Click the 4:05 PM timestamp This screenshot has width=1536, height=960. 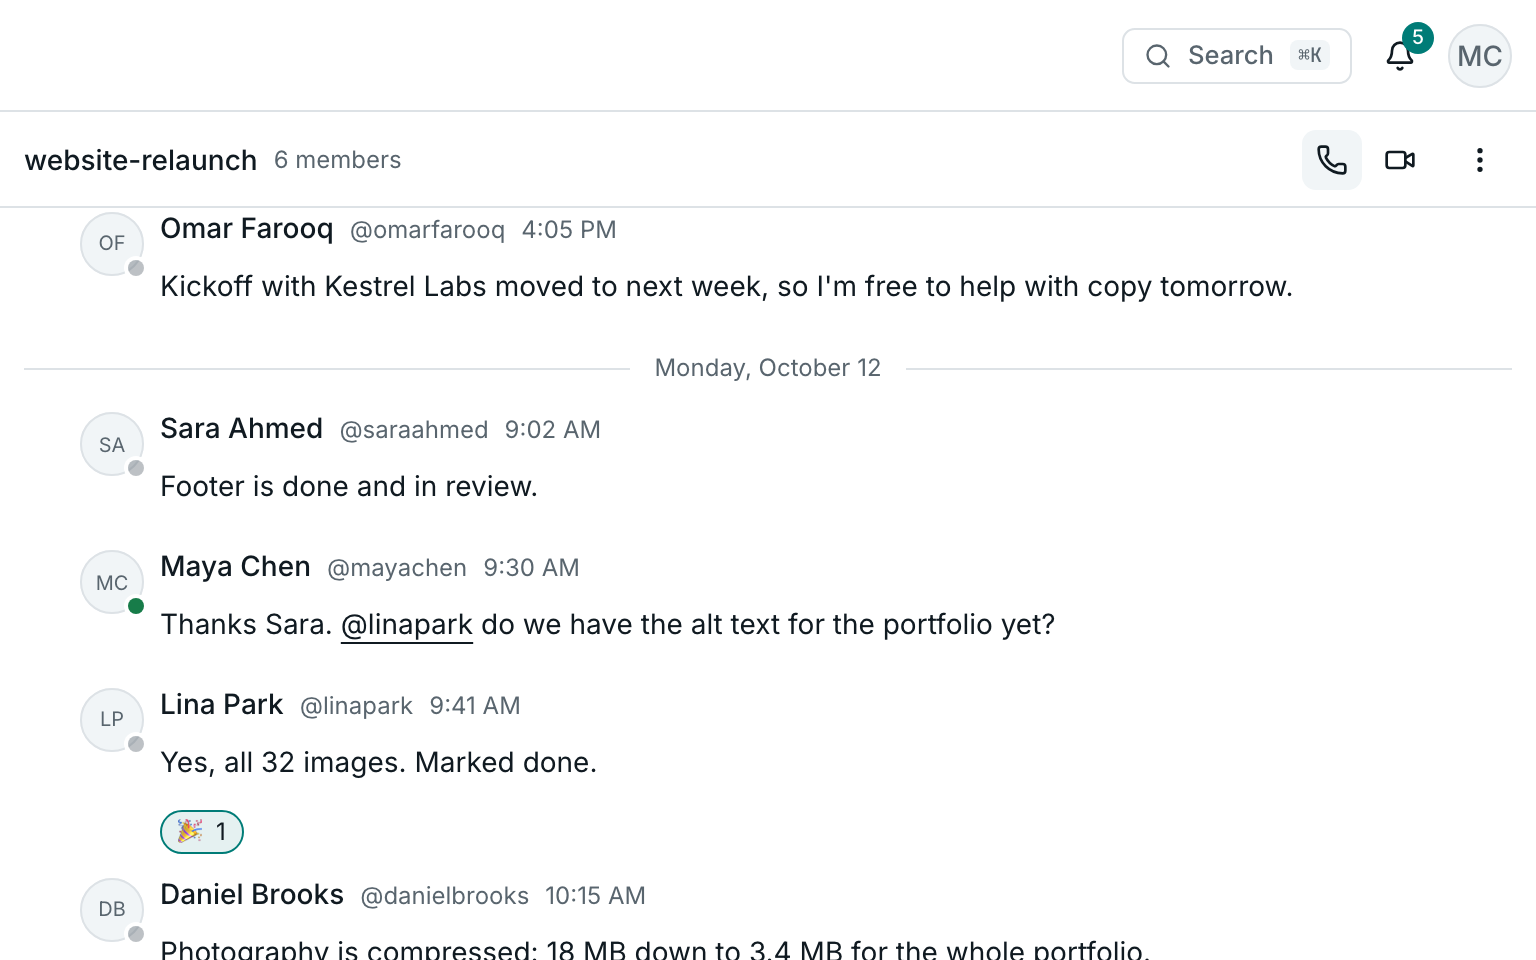pyautogui.click(x=569, y=230)
